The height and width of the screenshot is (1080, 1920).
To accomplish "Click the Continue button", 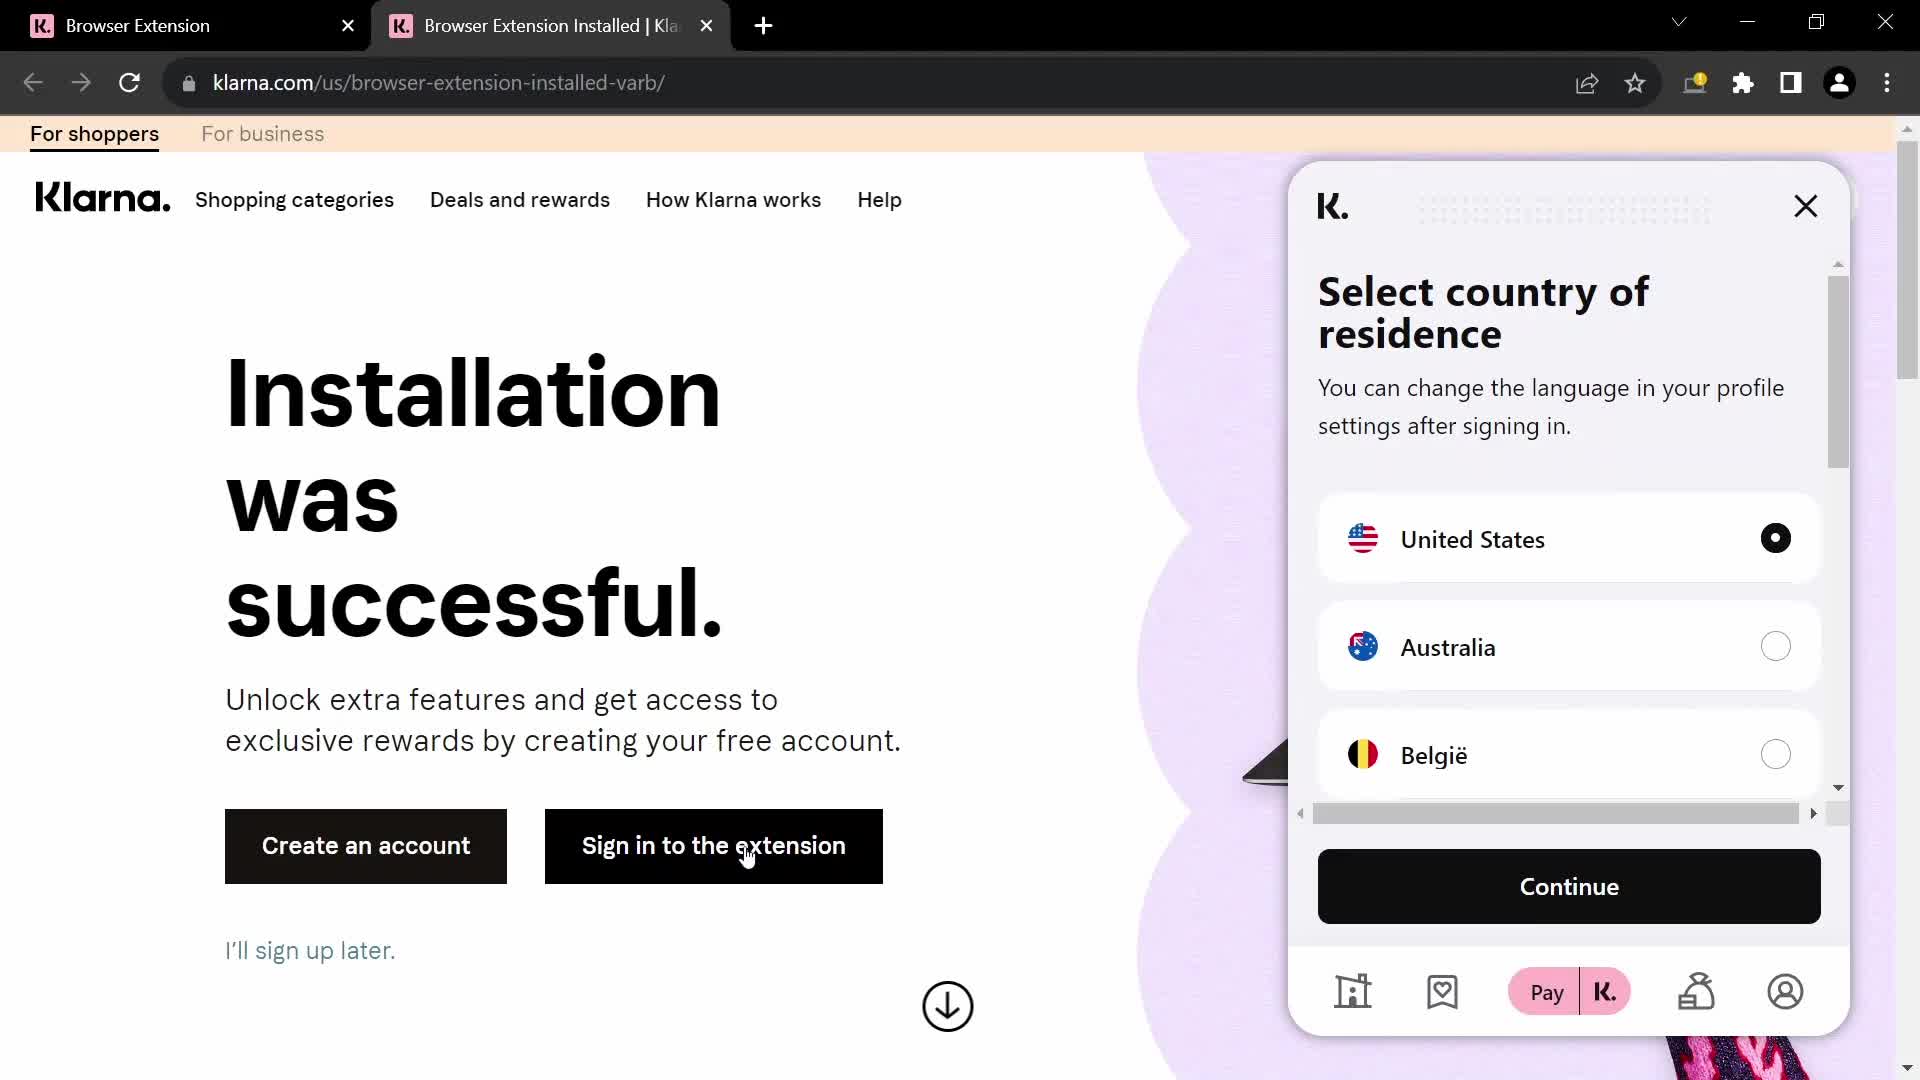I will click(1569, 886).
